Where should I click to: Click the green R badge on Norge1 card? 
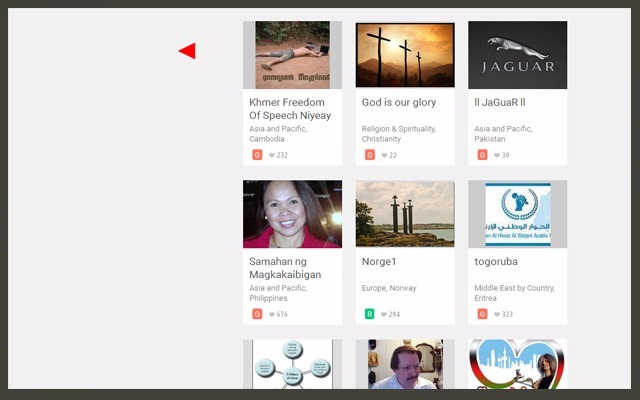click(x=369, y=314)
